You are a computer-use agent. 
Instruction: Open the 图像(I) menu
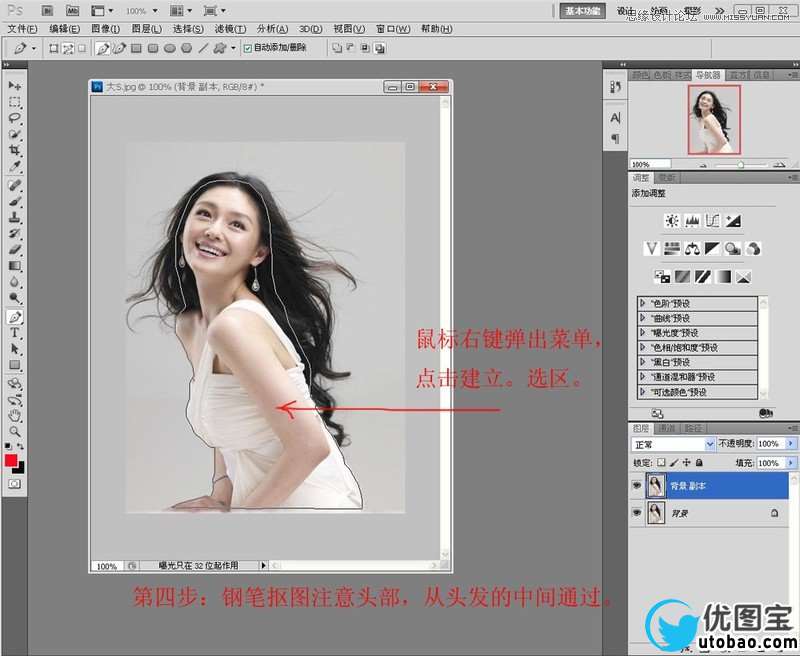pyautogui.click(x=106, y=29)
